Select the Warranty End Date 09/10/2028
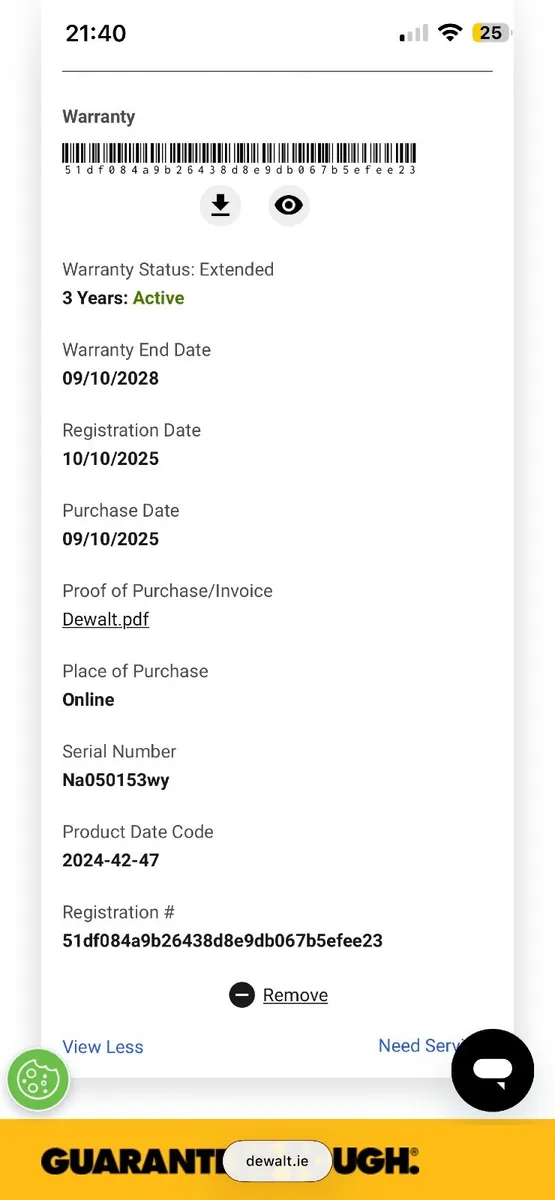The image size is (555, 1200). coord(110,378)
